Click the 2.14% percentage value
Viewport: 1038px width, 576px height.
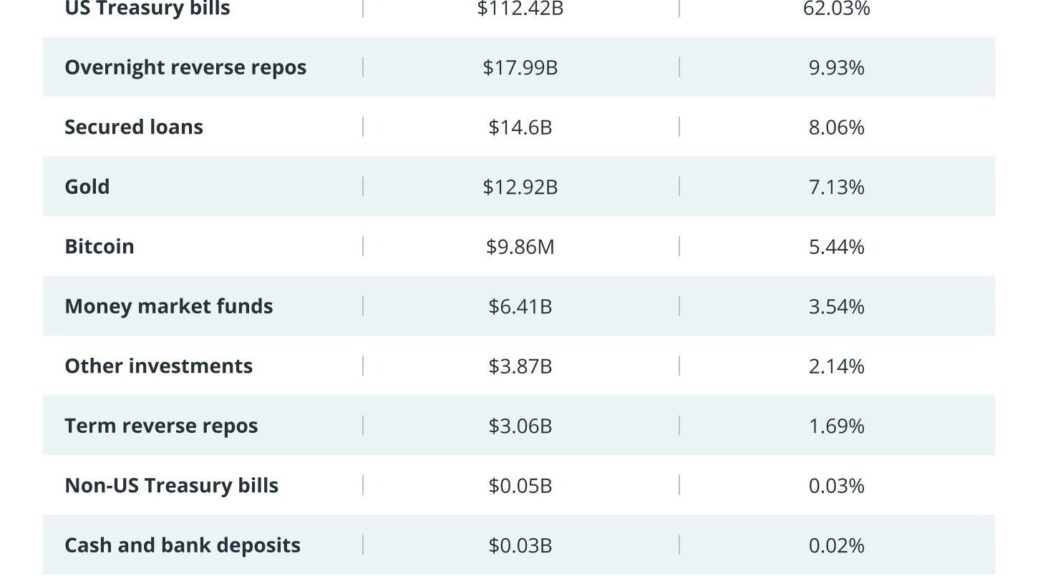pos(836,366)
